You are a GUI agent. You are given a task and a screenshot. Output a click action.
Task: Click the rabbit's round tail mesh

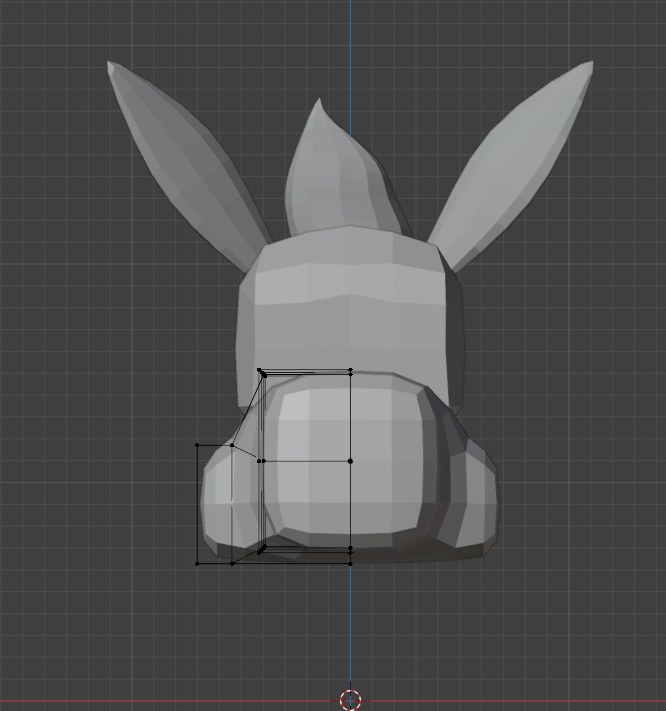[x=349, y=458]
